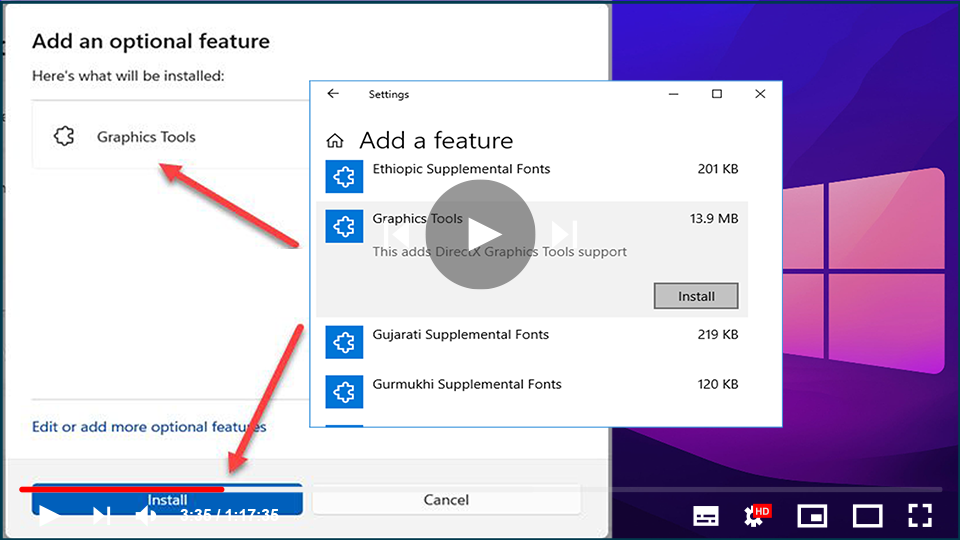960x540 pixels.
Task: Open the video settings gear with HD badge
Action: 756,516
